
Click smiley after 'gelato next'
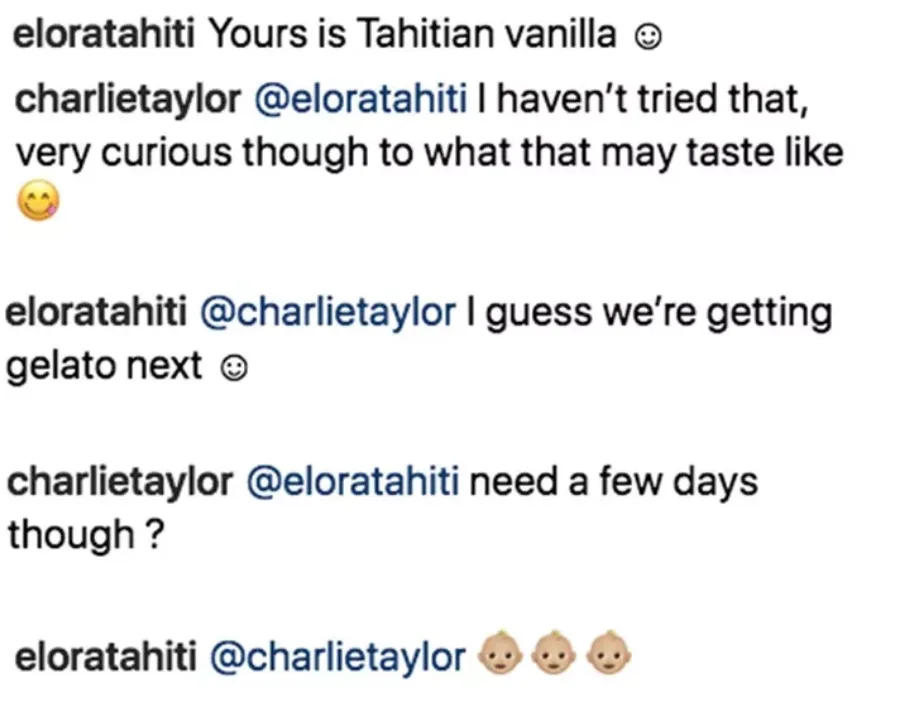(234, 368)
